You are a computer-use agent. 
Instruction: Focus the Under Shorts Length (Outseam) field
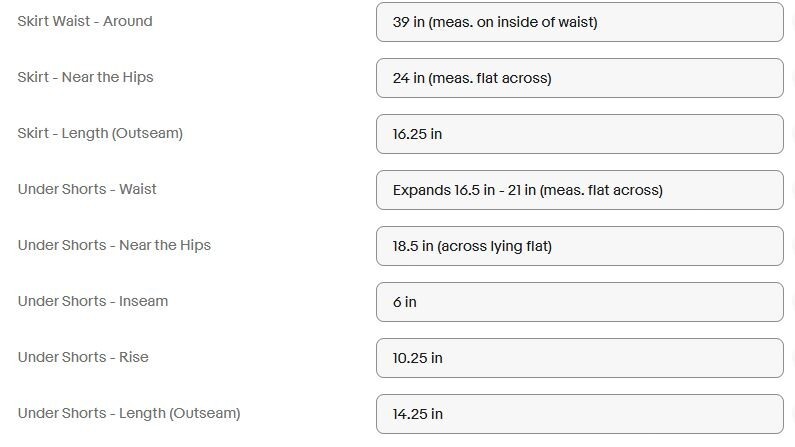(580, 414)
